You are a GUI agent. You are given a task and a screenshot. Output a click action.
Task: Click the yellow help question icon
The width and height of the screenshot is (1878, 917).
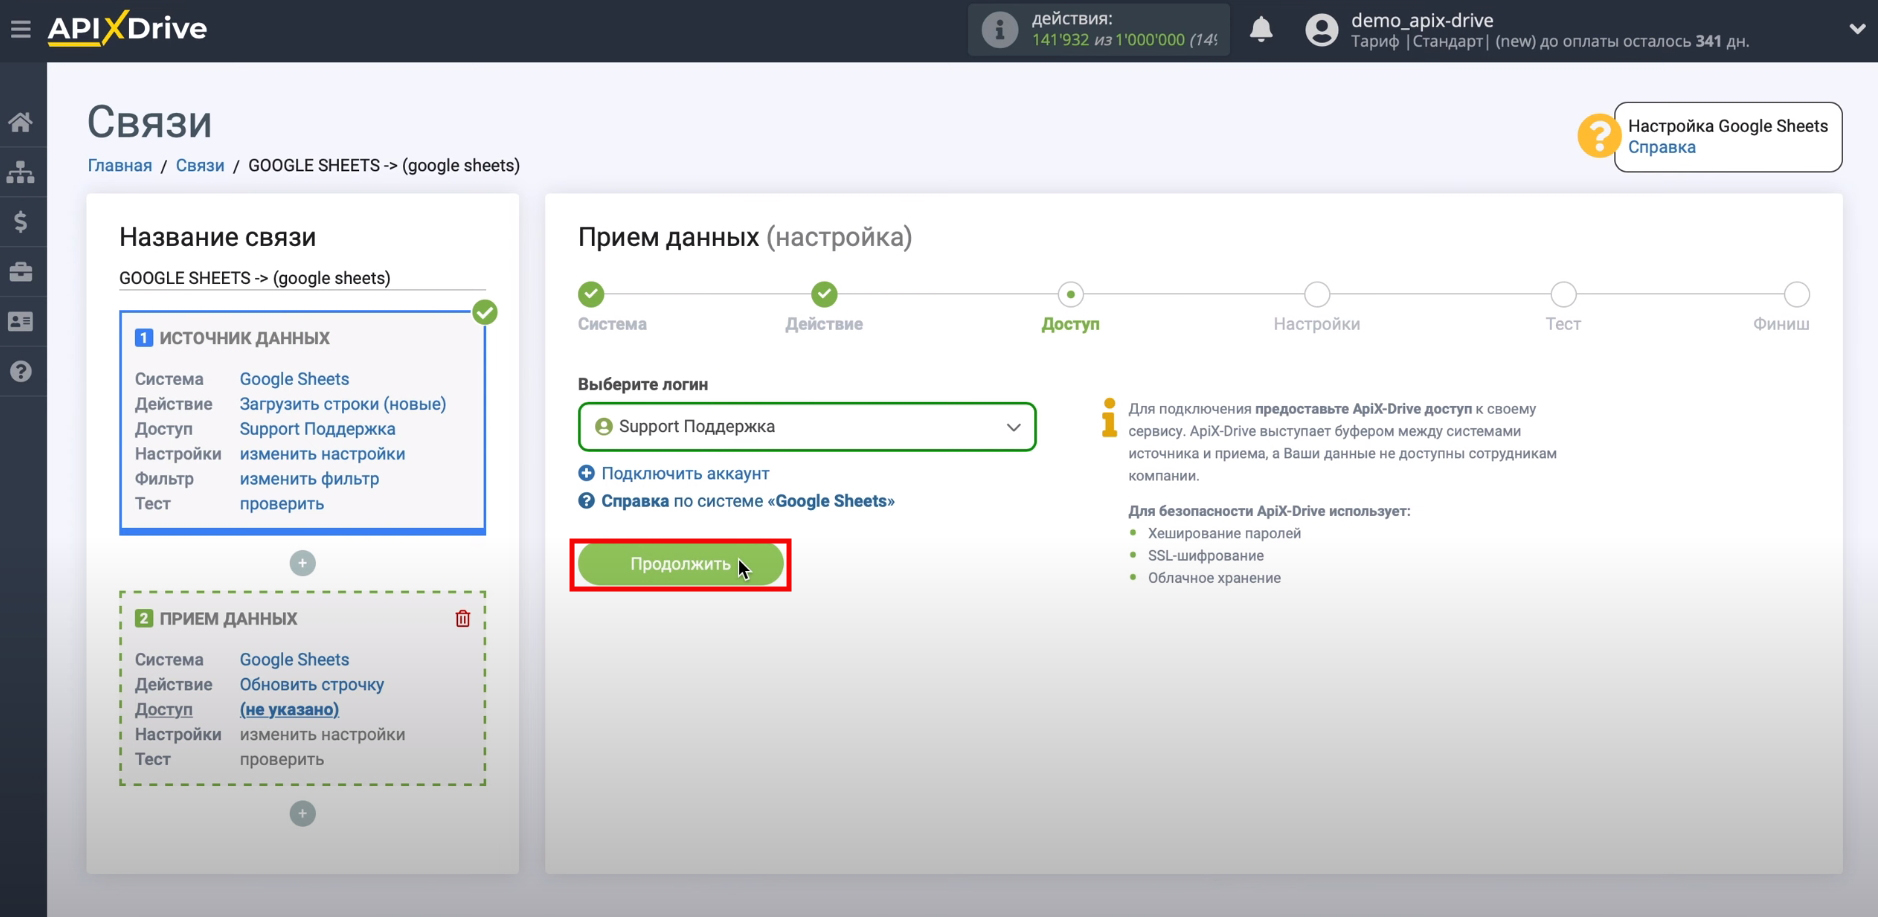tap(1598, 136)
